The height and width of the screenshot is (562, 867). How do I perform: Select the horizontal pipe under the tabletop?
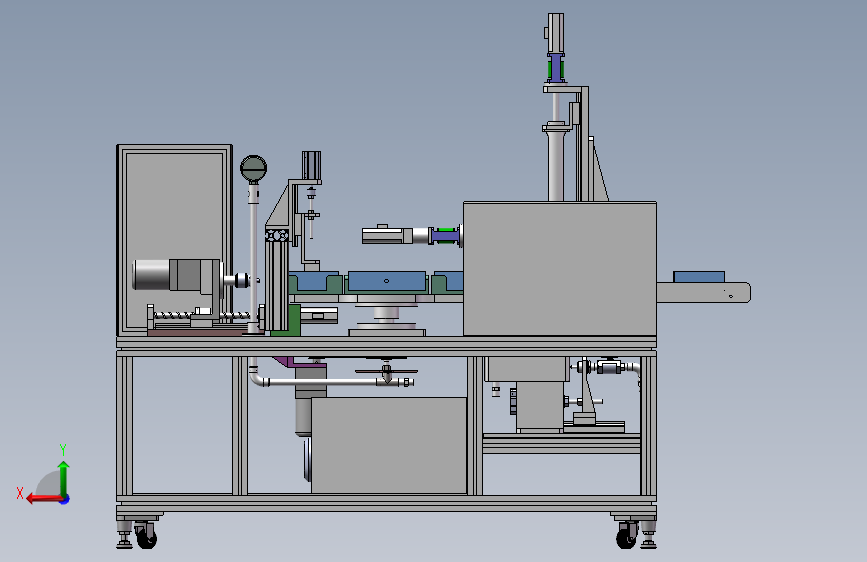[324, 382]
